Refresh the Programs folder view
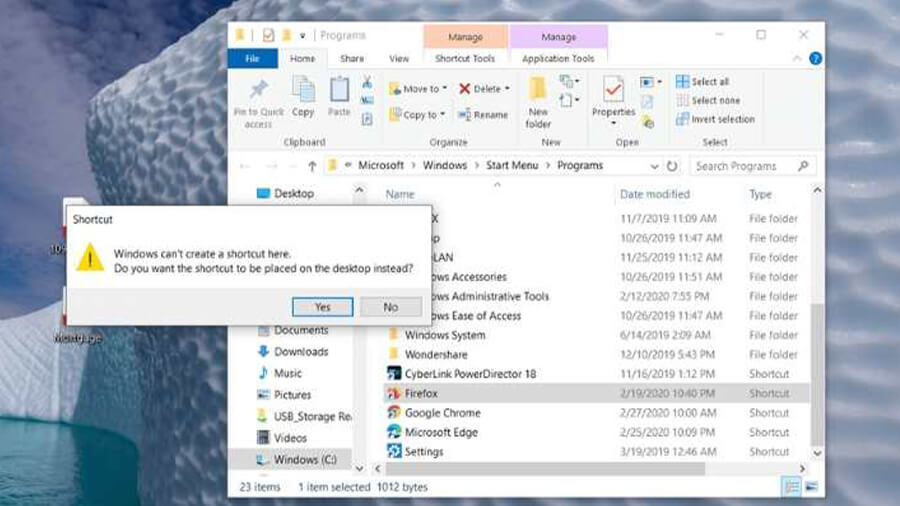The image size is (900, 506). click(672, 166)
